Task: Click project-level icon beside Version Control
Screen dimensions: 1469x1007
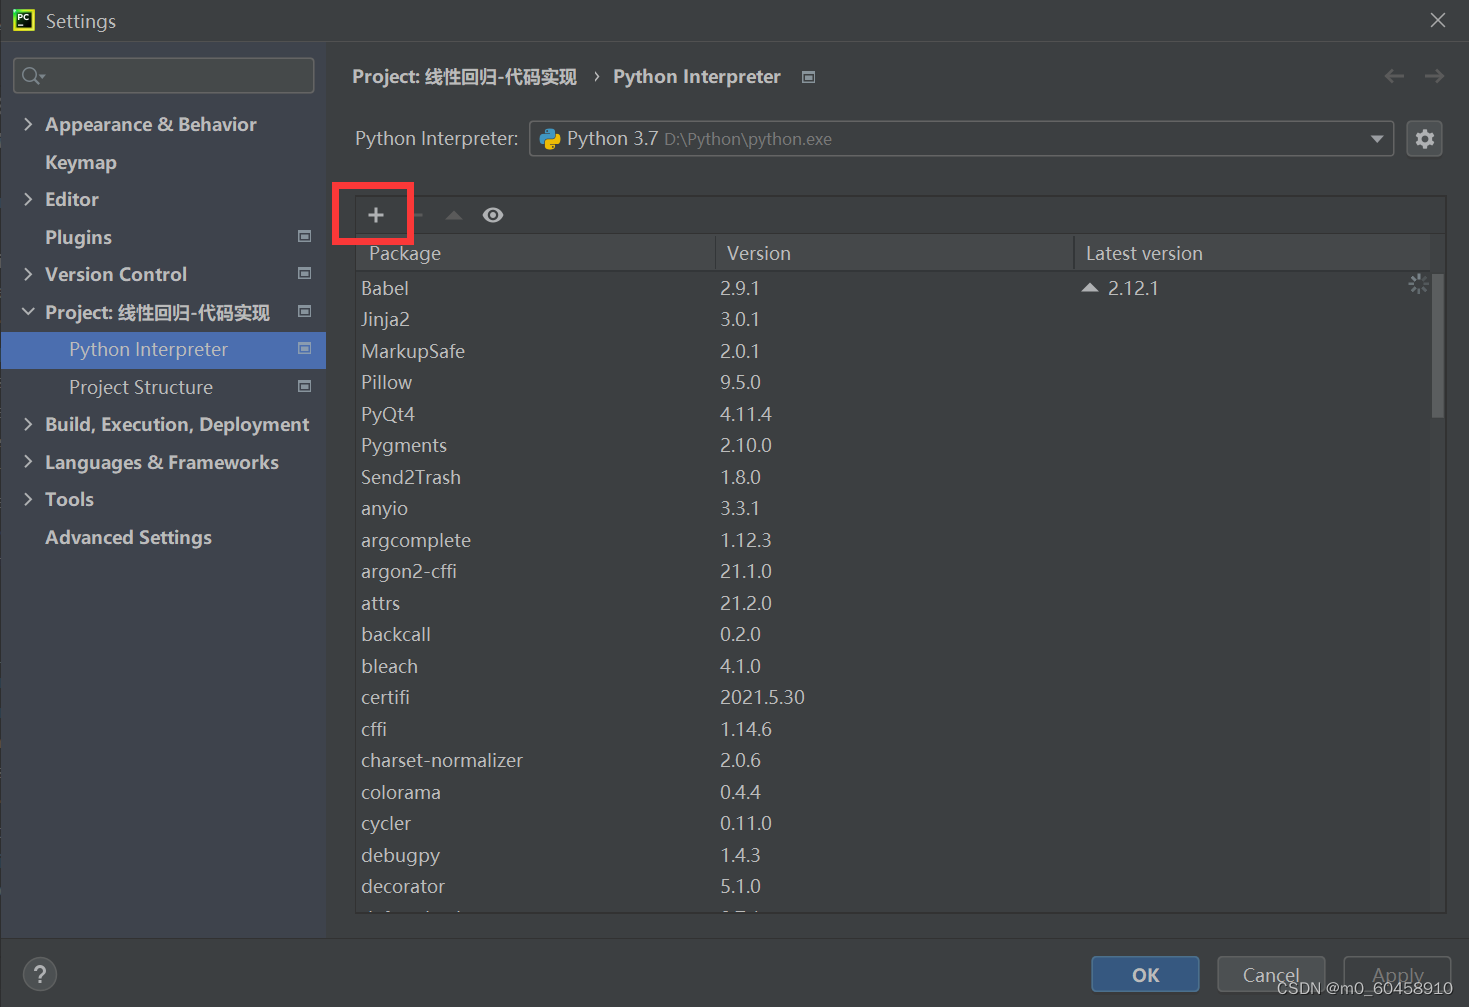Action: tap(305, 273)
